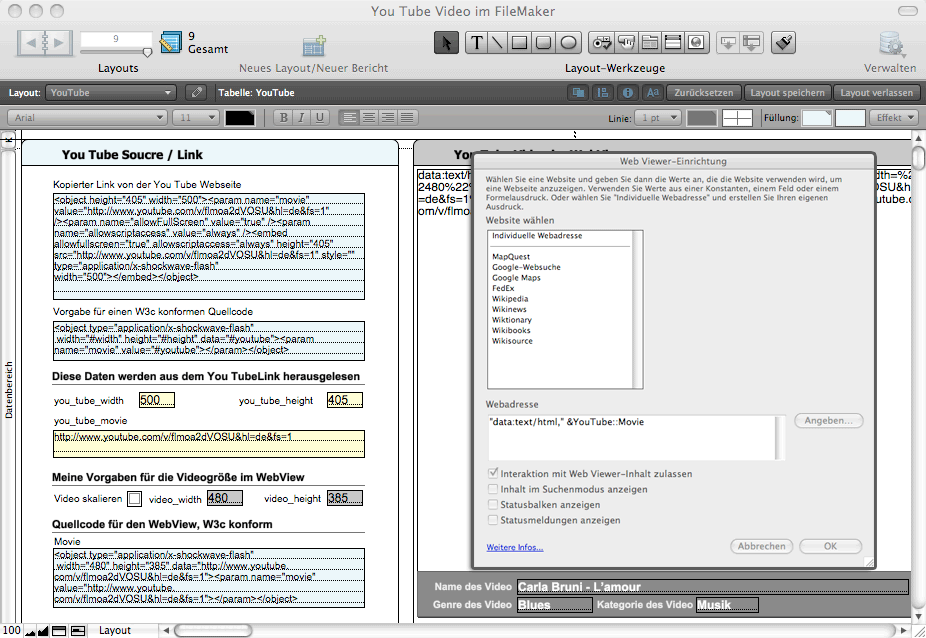Open the Weitere Infos link
The height and width of the screenshot is (638, 926).
[x=515, y=547]
